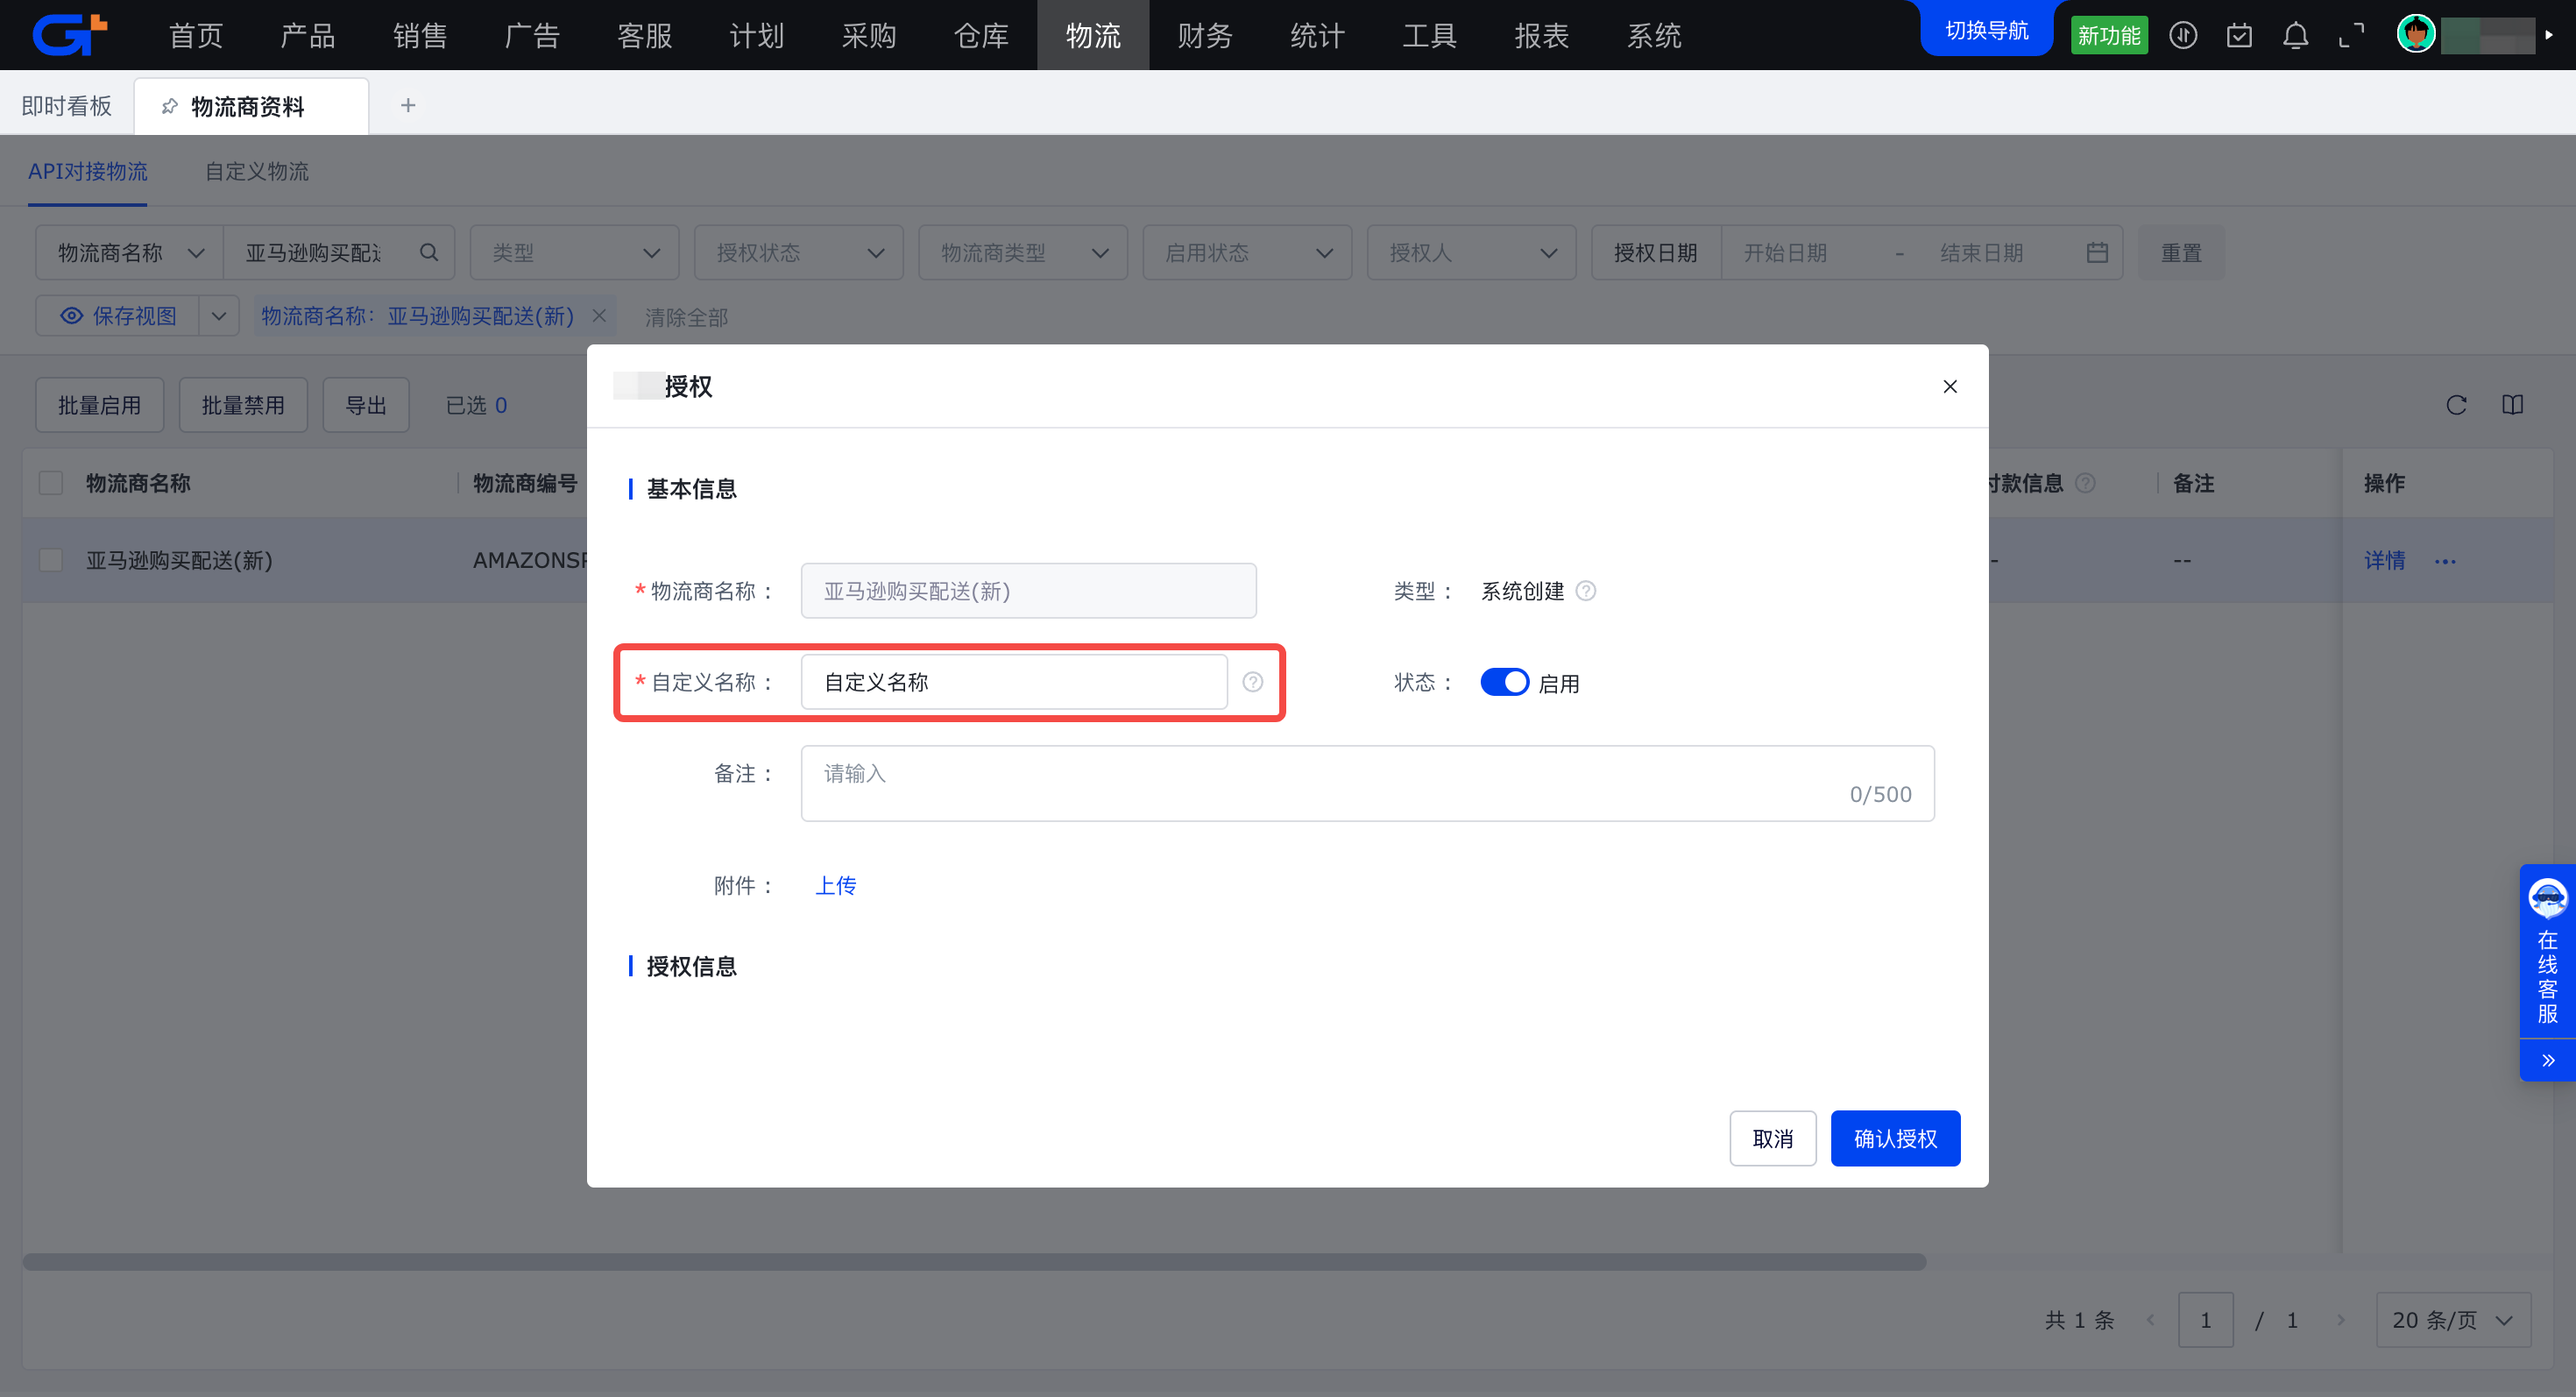Screen dimensions: 2576x1397
Task: Open the calendar checklist icon in top bar
Action: [x=2239, y=36]
